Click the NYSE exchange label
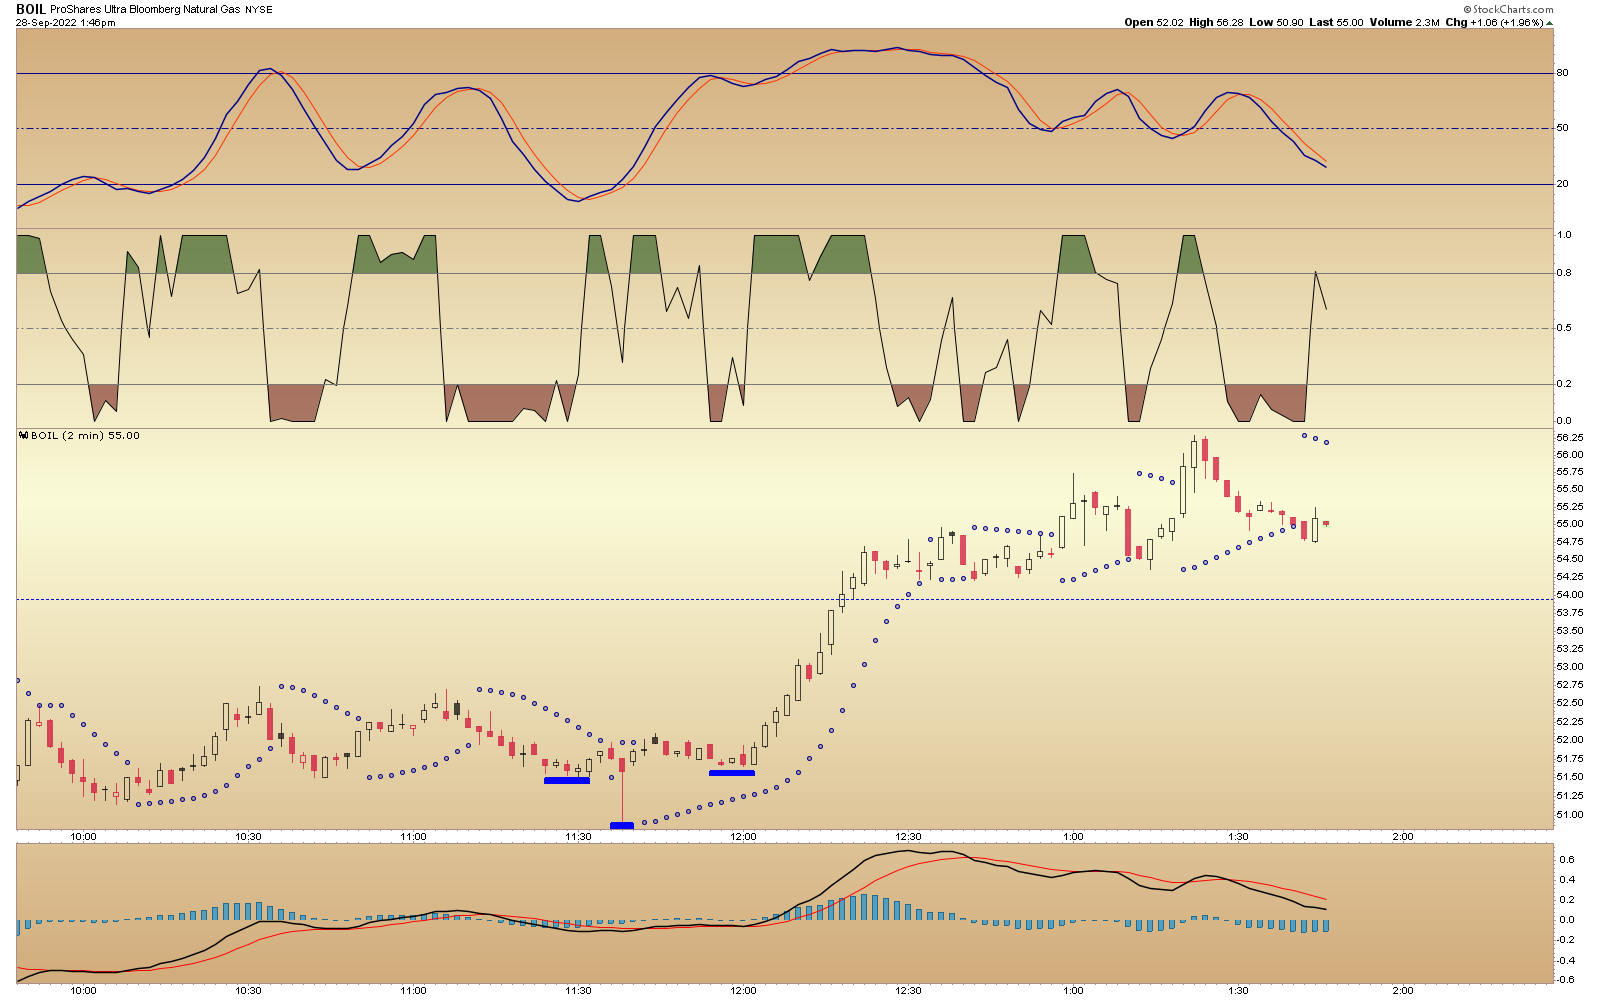This screenshot has height=1000, width=1600. 258,10
